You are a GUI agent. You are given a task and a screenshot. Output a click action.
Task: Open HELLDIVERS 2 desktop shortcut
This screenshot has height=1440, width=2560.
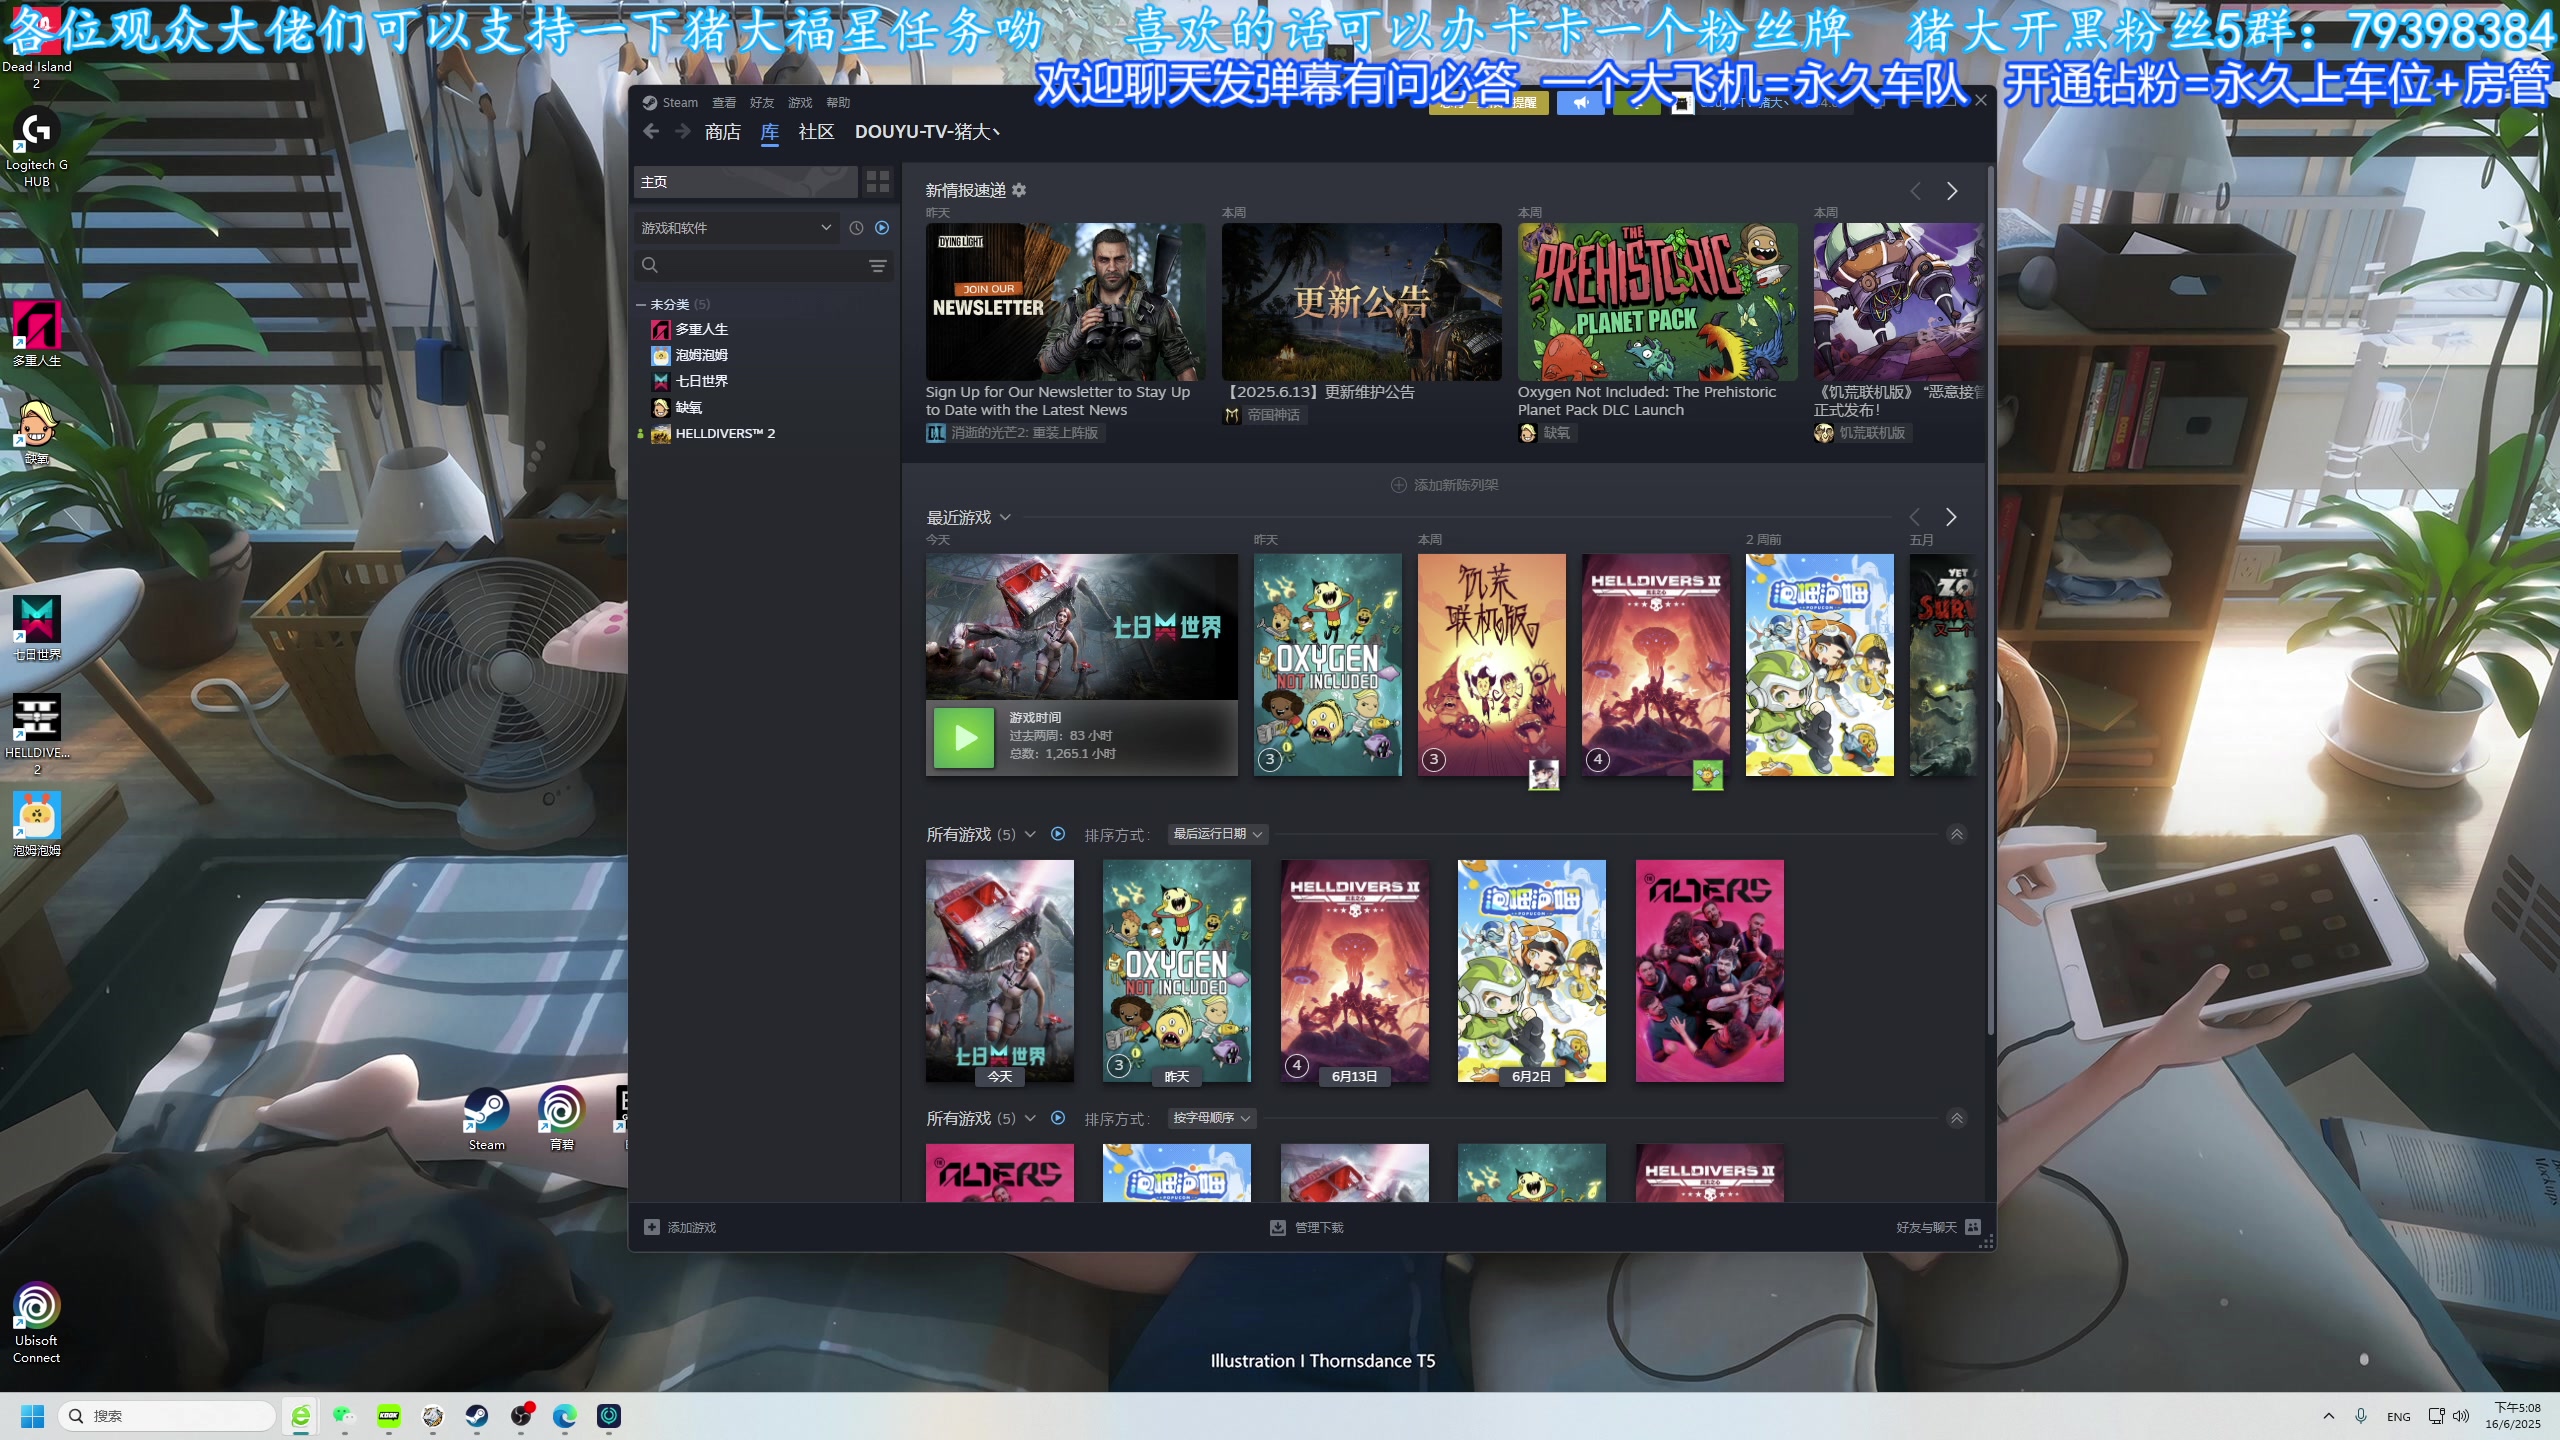click(x=36, y=735)
